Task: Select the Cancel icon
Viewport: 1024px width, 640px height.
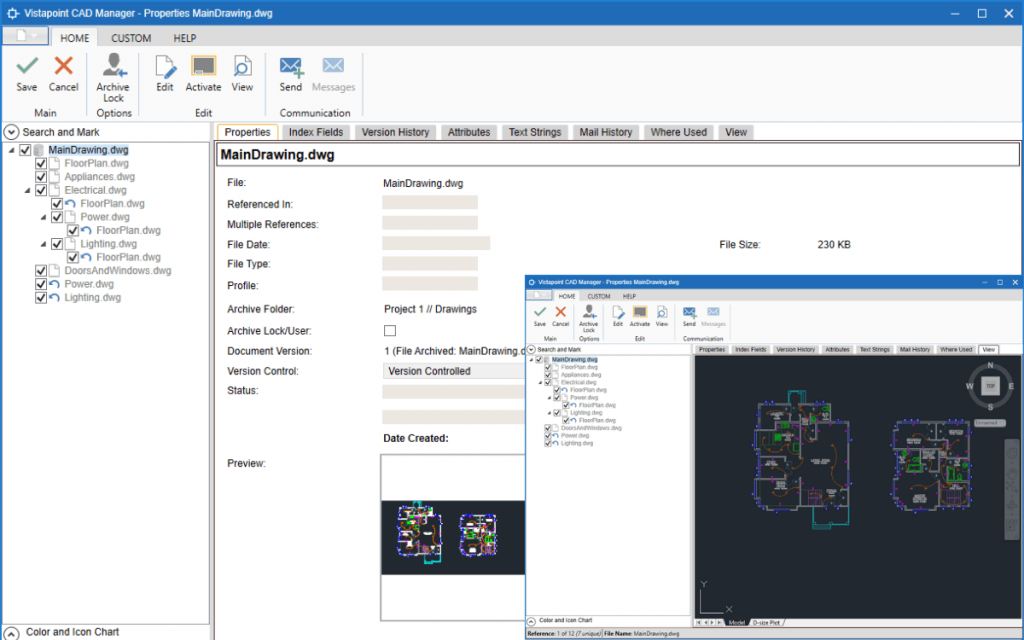Action: tap(63, 72)
